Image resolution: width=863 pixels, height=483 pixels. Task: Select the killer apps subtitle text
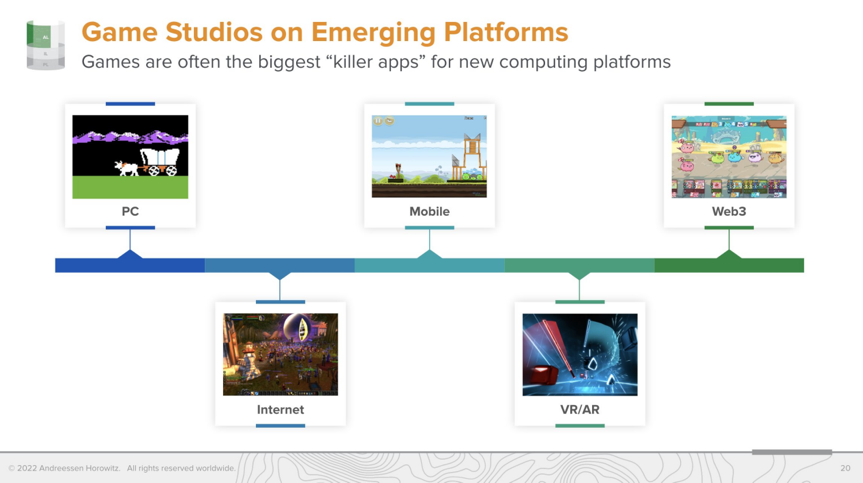pyautogui.click(x=375, y=62)
